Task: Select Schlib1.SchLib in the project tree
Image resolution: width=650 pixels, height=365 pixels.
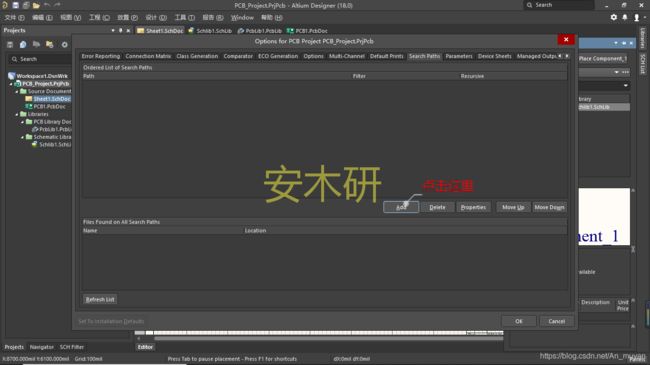Action: 55,144
